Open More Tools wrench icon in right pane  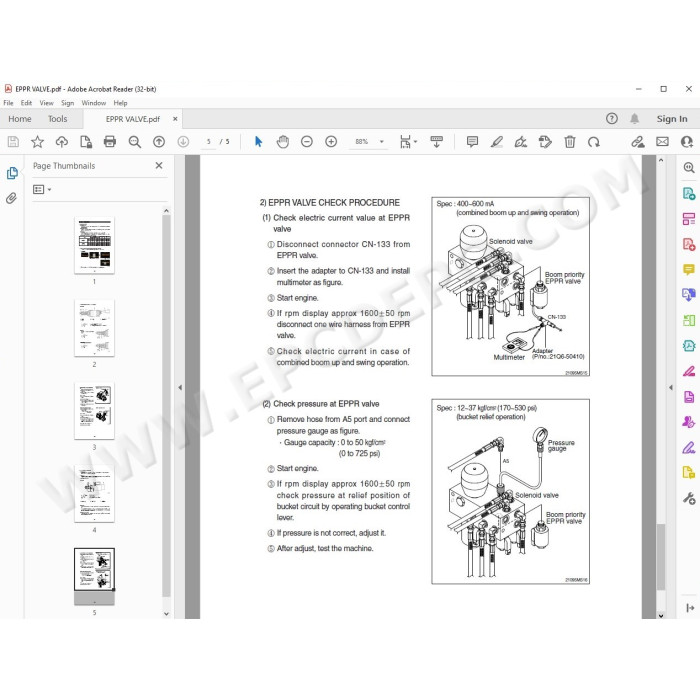tap(689, 498)
